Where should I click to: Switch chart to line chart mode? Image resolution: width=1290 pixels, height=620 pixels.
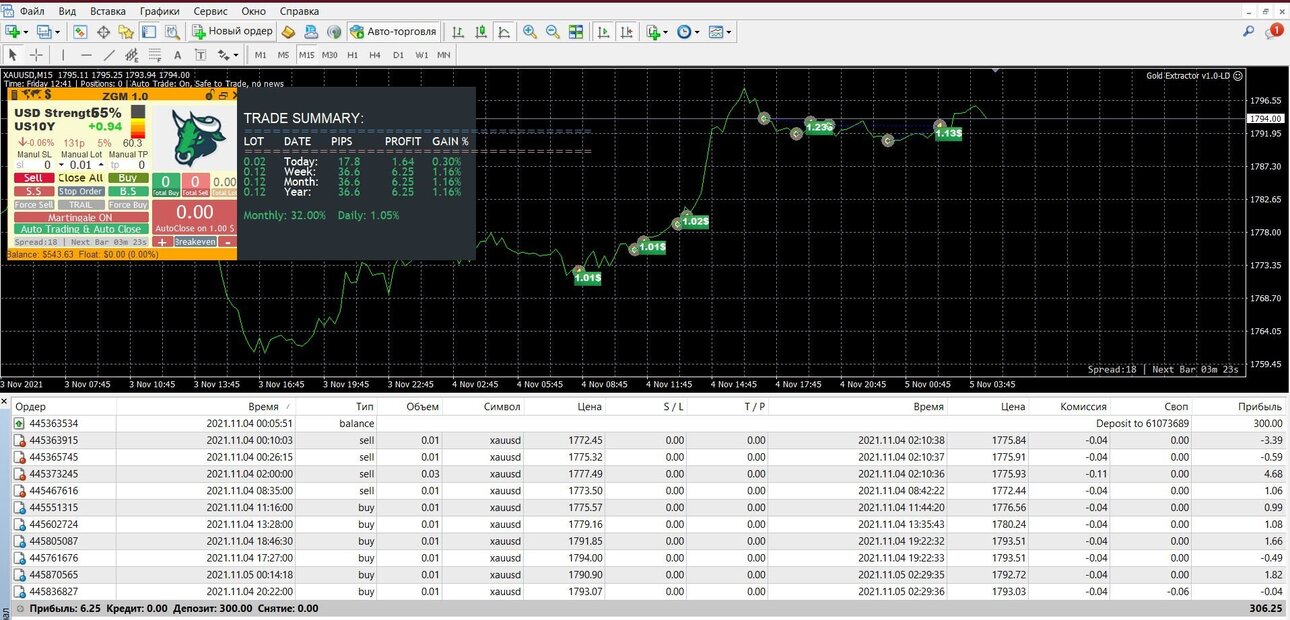pyautogui.click(x=504, y=32)
